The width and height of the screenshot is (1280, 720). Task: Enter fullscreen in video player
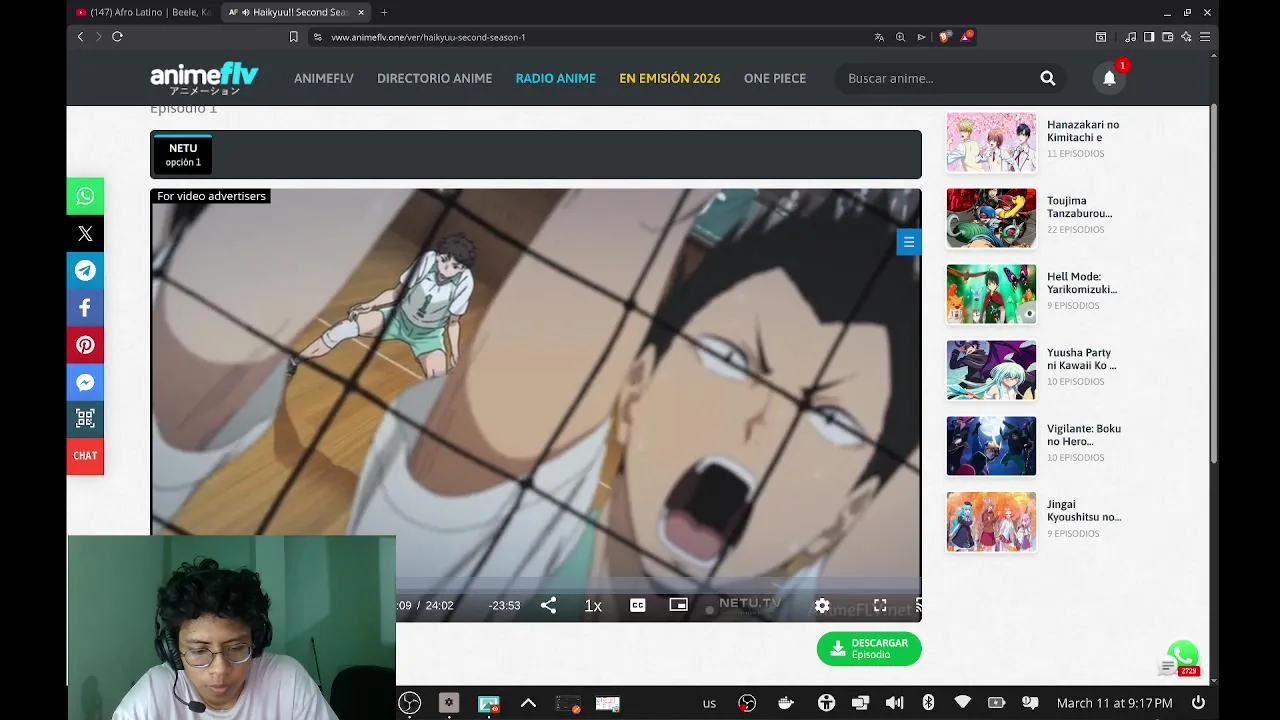click(x=880, y=605)
